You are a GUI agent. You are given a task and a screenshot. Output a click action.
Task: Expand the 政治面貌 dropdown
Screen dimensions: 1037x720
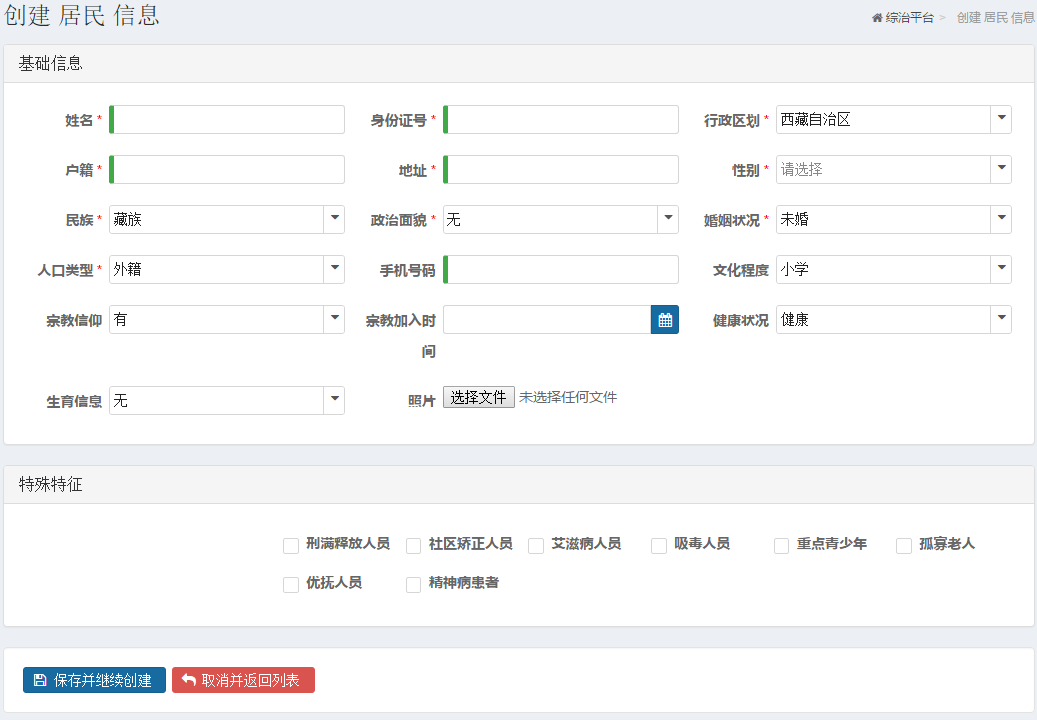tap(561, 220)
